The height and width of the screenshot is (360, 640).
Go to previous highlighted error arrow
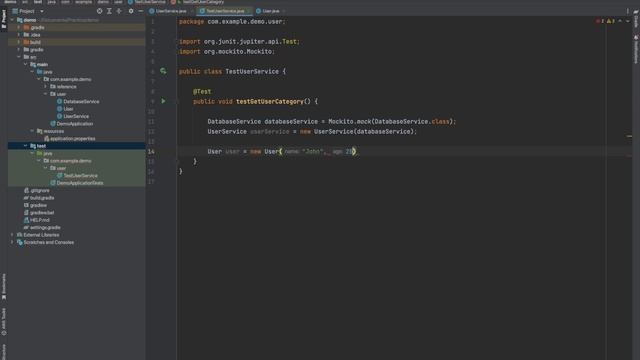(620, 21)
